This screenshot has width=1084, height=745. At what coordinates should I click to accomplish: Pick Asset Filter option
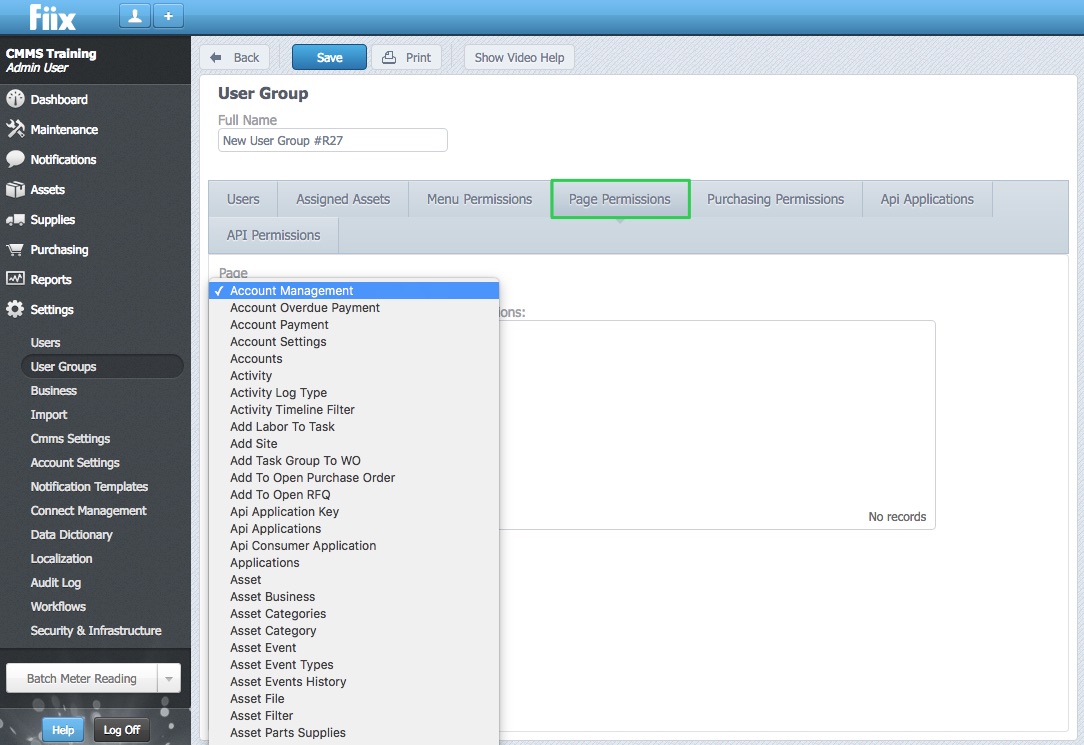click(354, 715)
